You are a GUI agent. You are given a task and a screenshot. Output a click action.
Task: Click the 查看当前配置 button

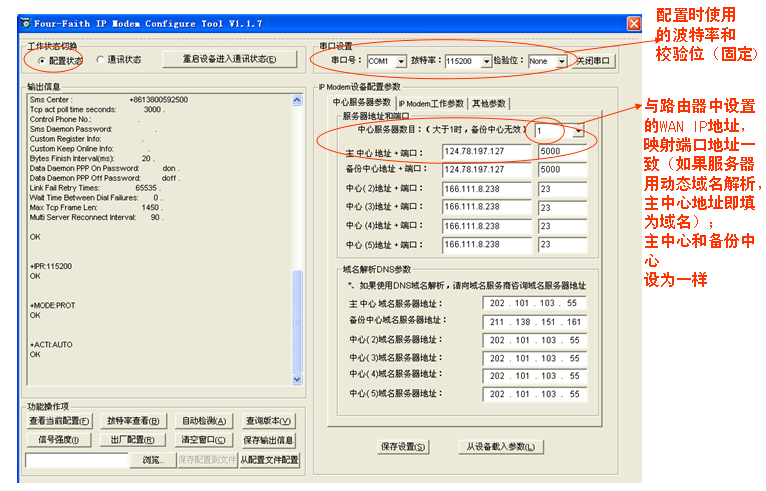(x=59, y=421)
